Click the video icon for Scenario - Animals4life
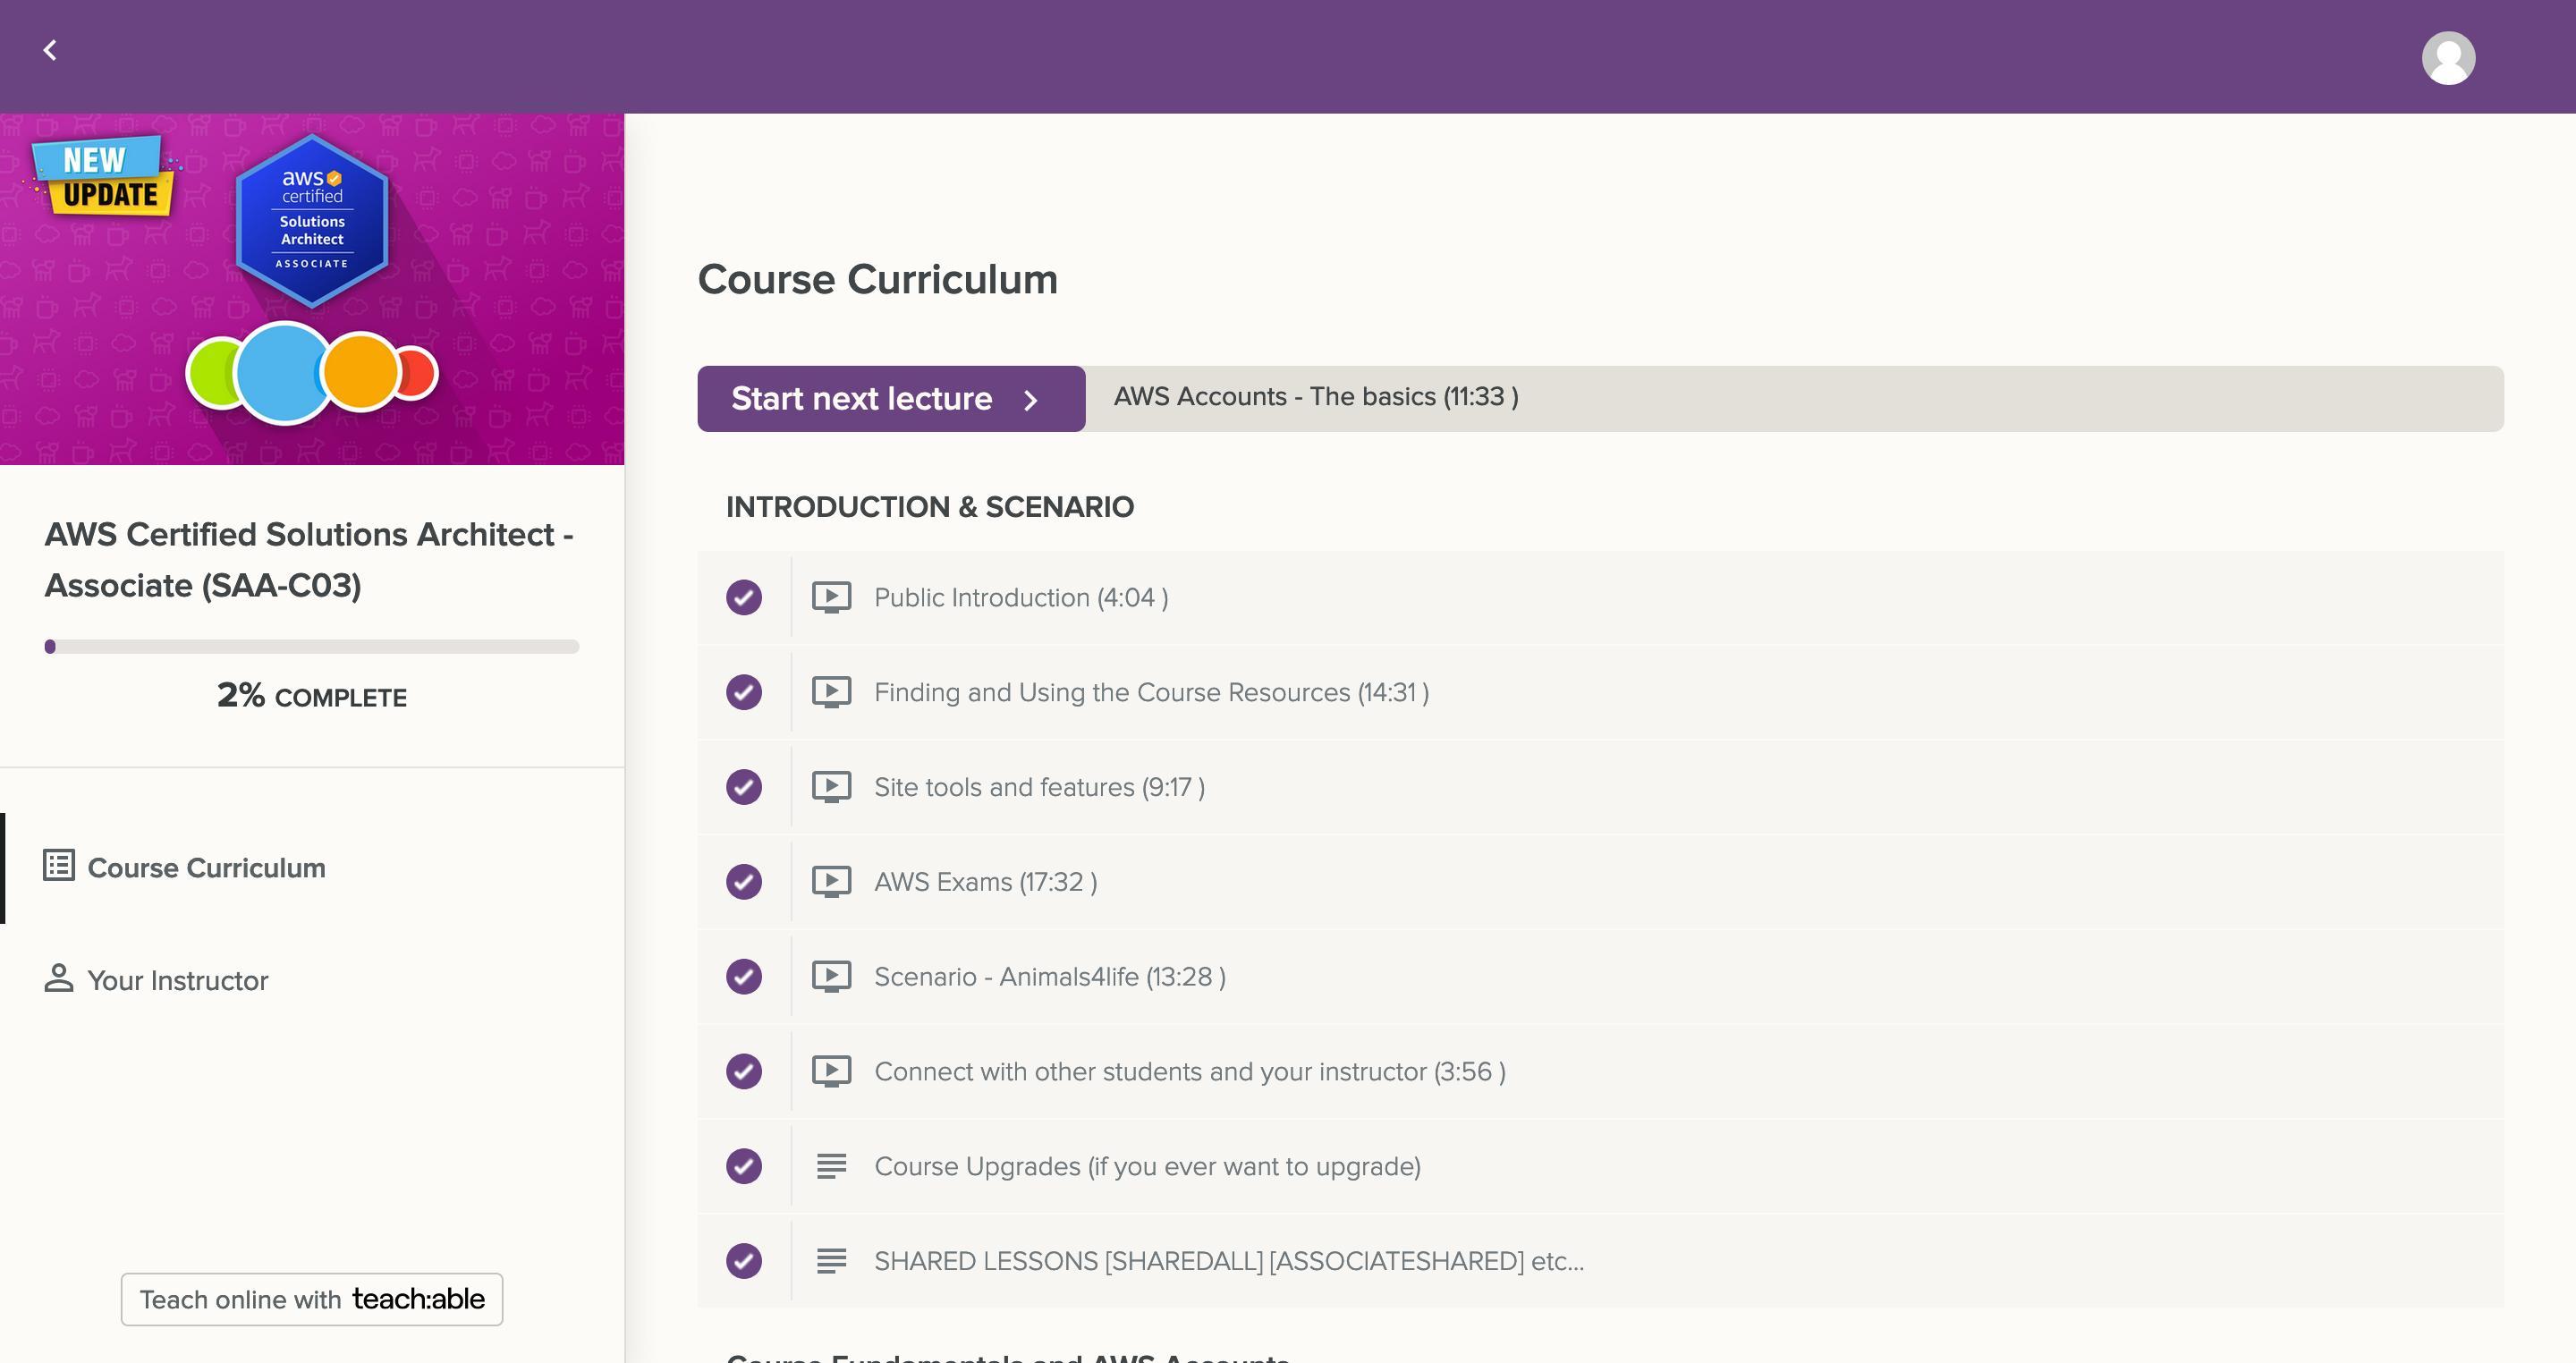Viewport: 2576px width, 1363px height. click(x=830, y=976)
